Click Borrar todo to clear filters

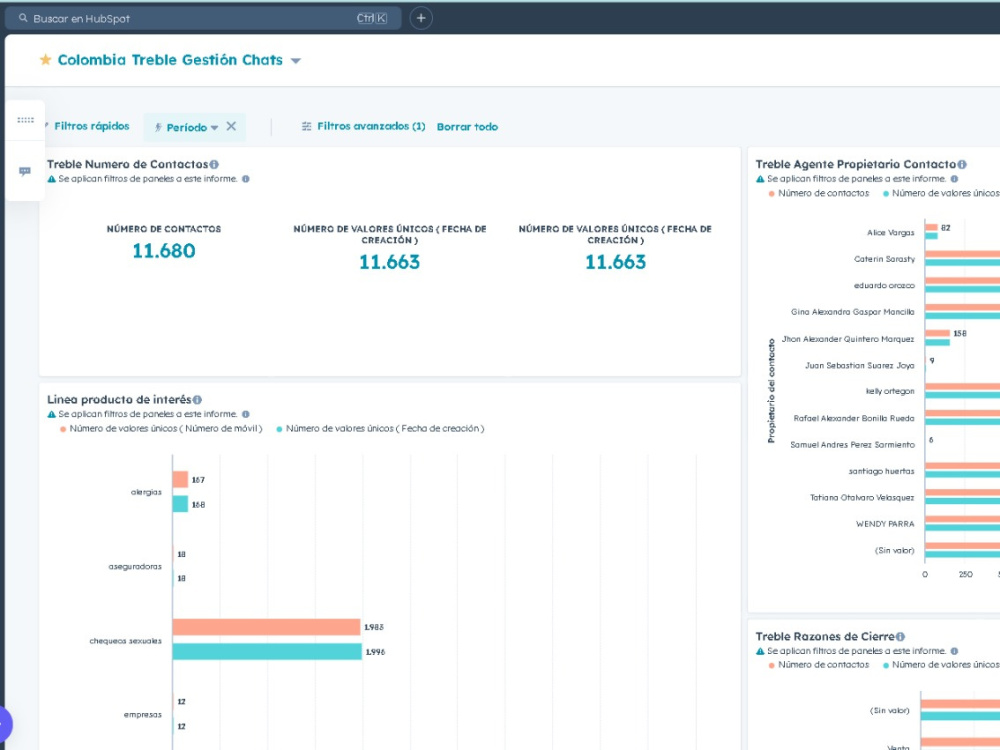click(467, 127)
